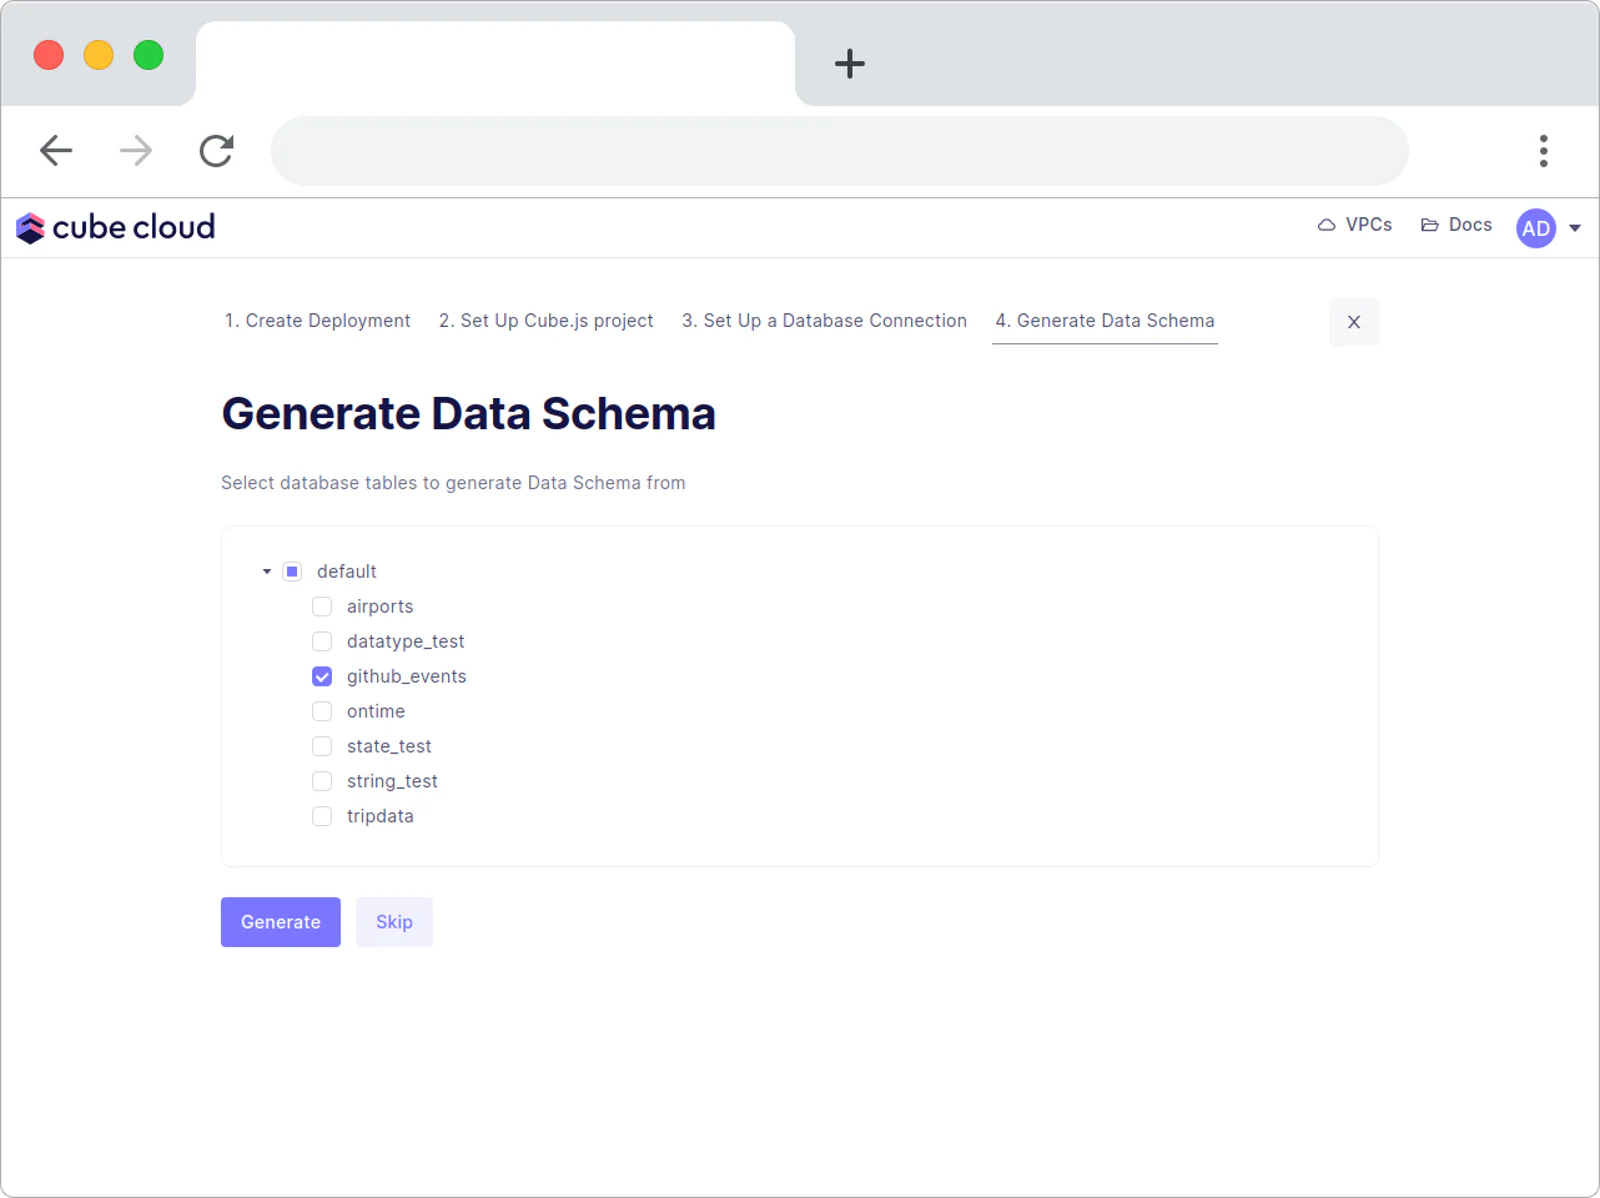This screenshot has height=1198, width=1600.
Task: Click the Skip button
Action: [394, 922]
